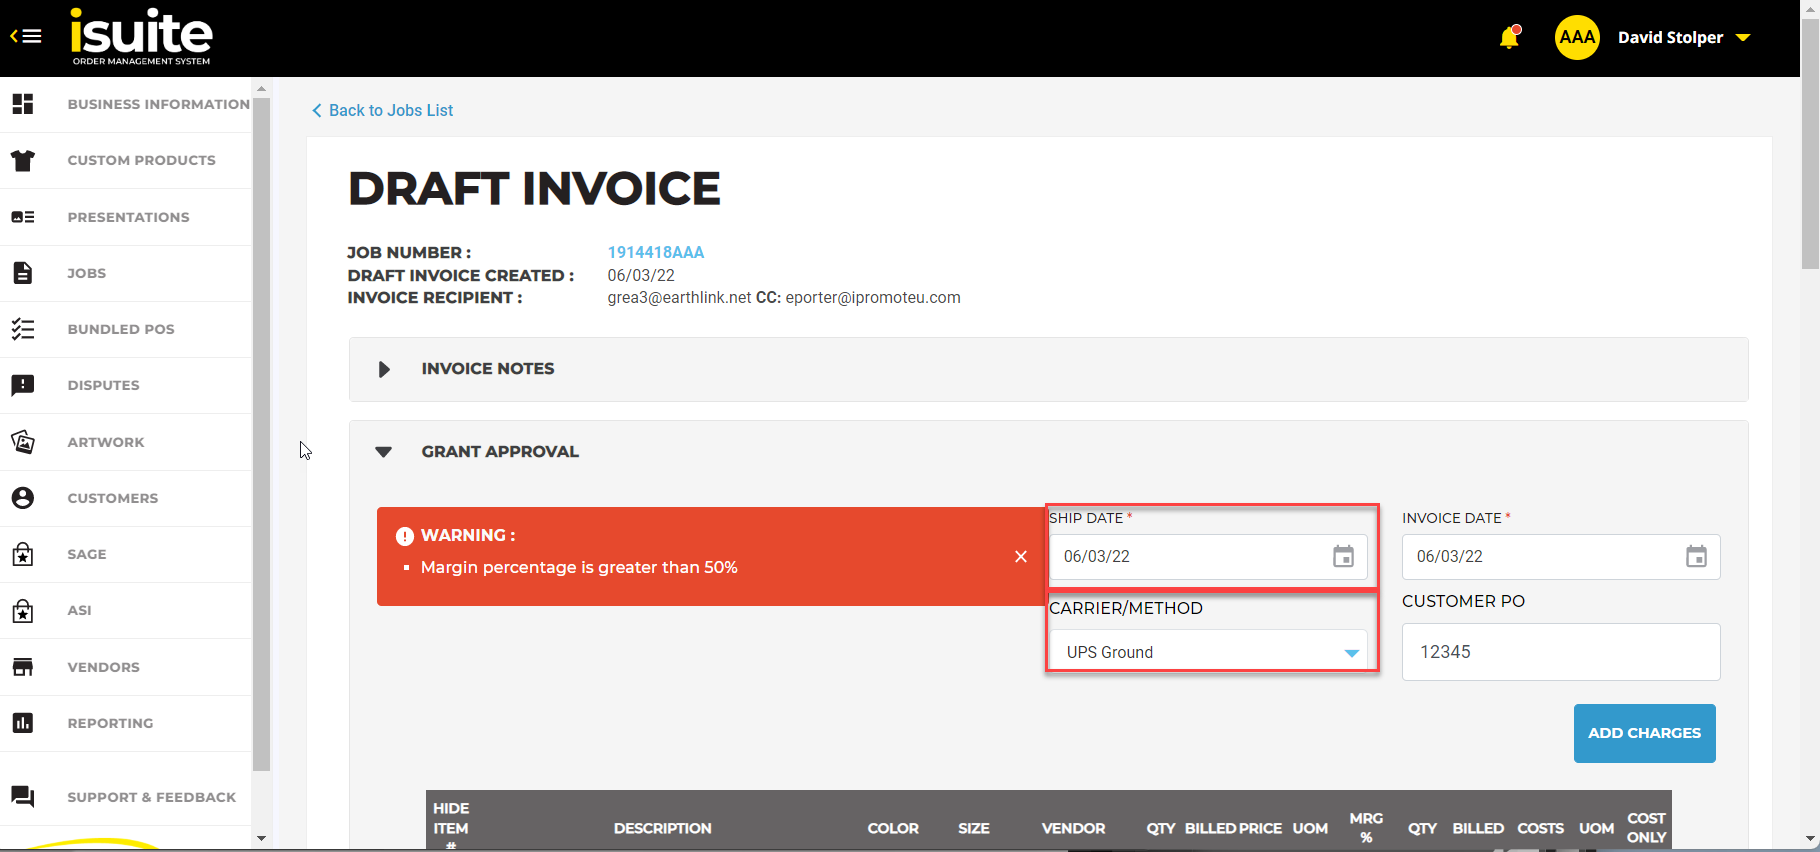Open the Presentations menu entry
Image resolution: width=1820 pixels, height=852 pixels.
[128, 217]
